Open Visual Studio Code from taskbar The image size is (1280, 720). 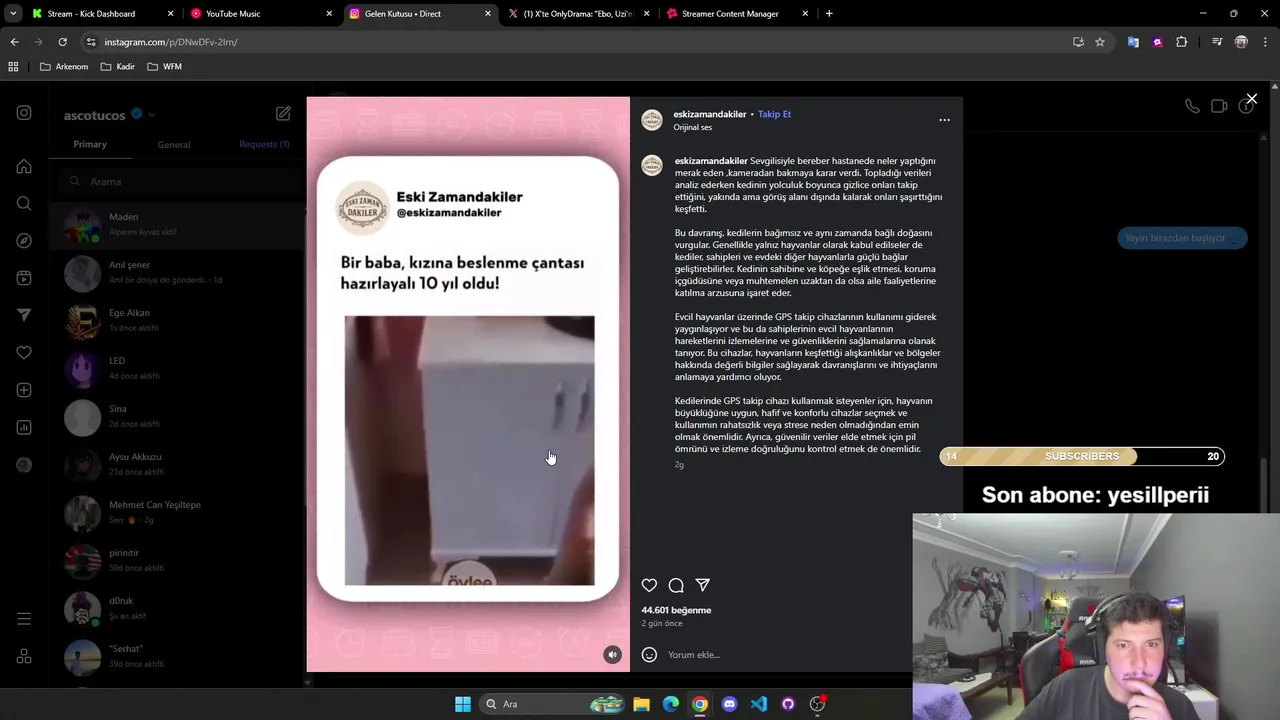759,704
